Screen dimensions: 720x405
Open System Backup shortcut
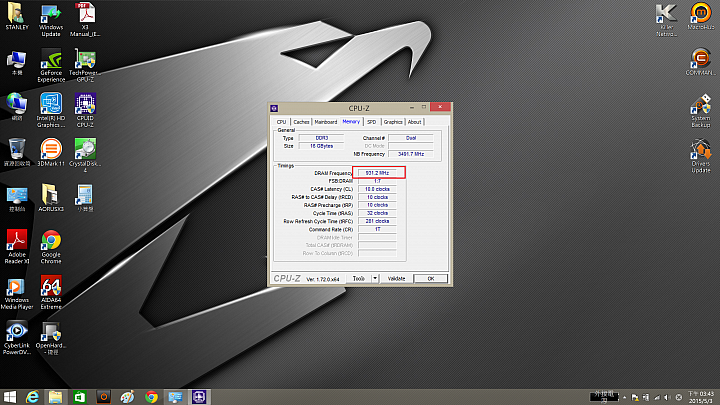701,111
